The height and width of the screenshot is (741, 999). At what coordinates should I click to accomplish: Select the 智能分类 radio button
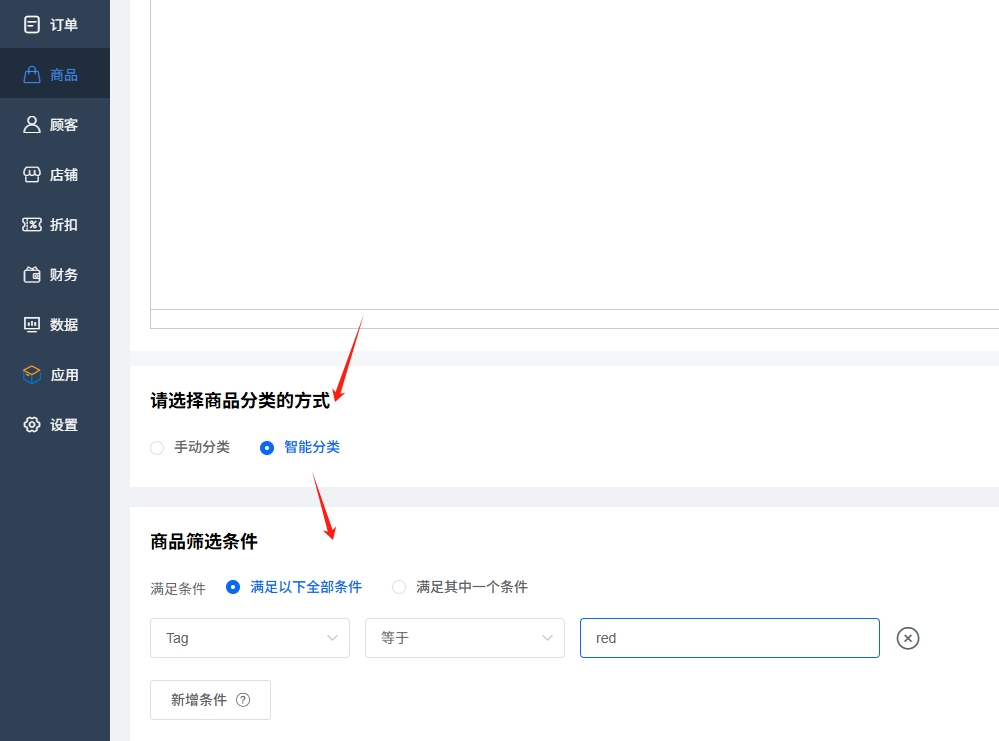(267, 448)
